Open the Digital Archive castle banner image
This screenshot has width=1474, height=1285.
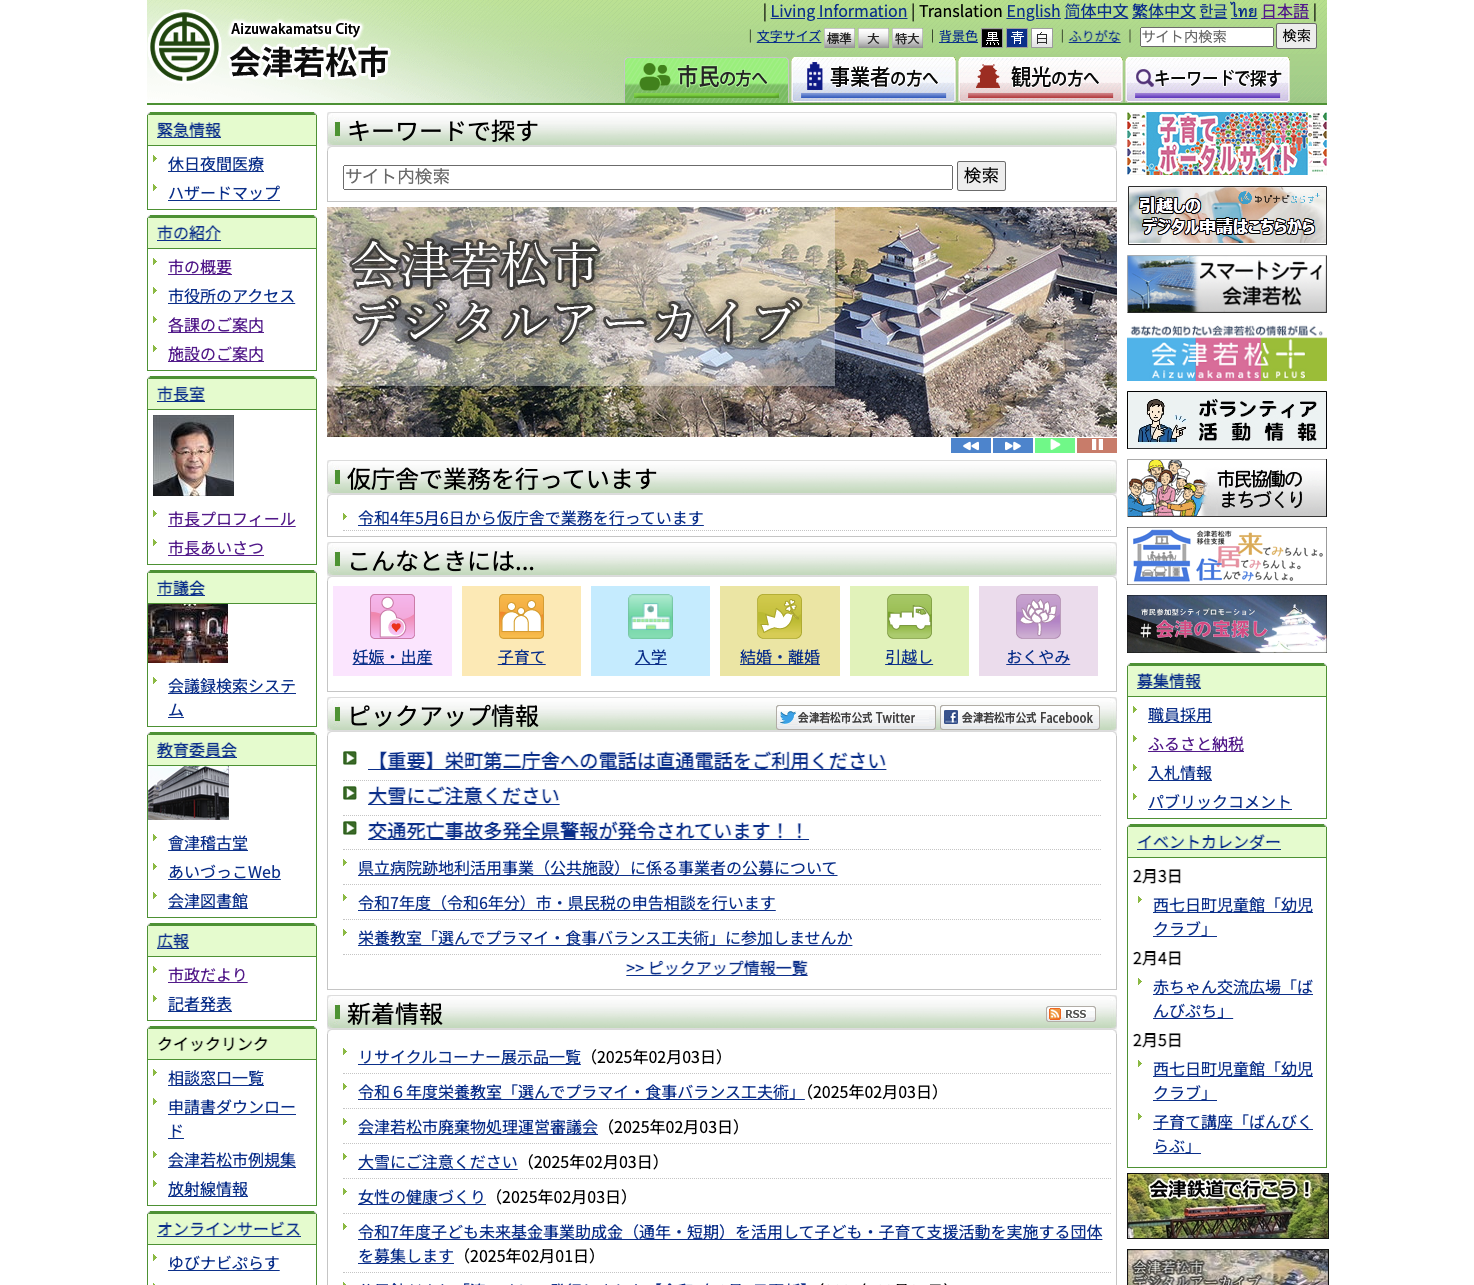722,322
